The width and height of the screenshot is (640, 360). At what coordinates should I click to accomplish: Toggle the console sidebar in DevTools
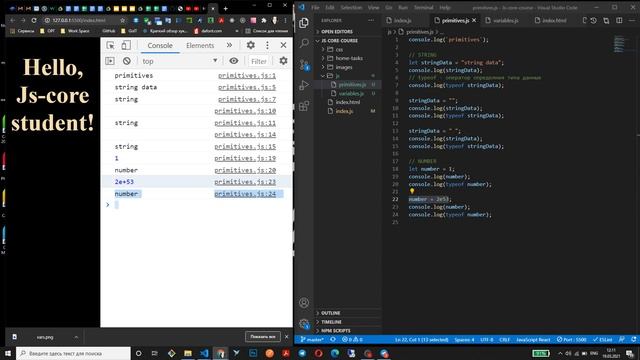[x=110, y=61]
